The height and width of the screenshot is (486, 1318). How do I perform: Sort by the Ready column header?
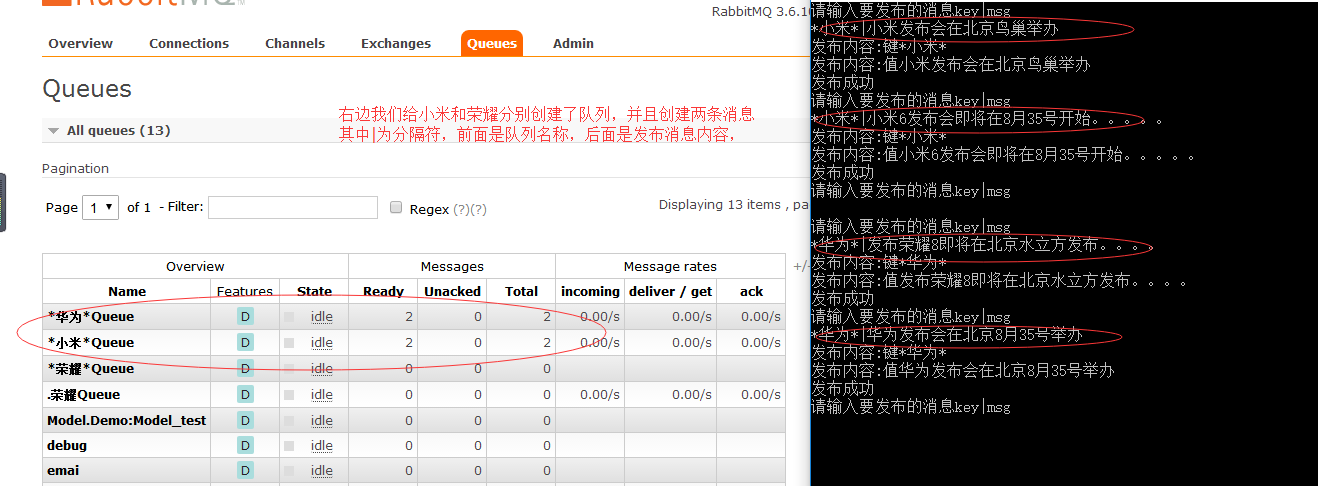(x=383, y=292)
